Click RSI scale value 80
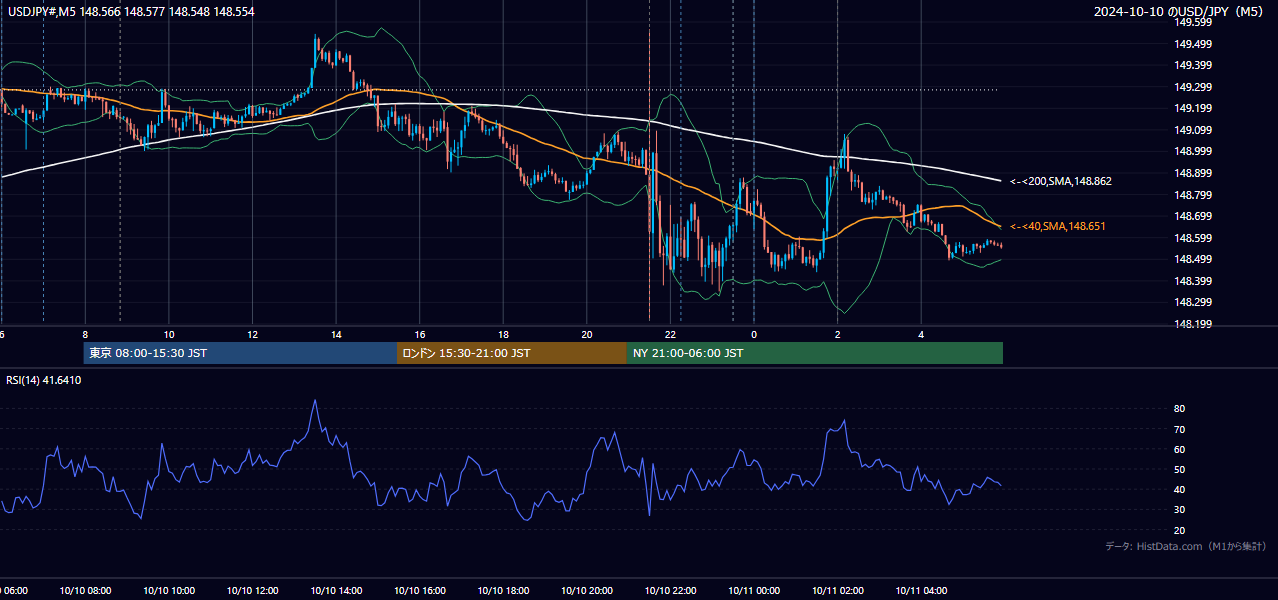Viewport: 1278px width, 600px height. point(1180,409)
